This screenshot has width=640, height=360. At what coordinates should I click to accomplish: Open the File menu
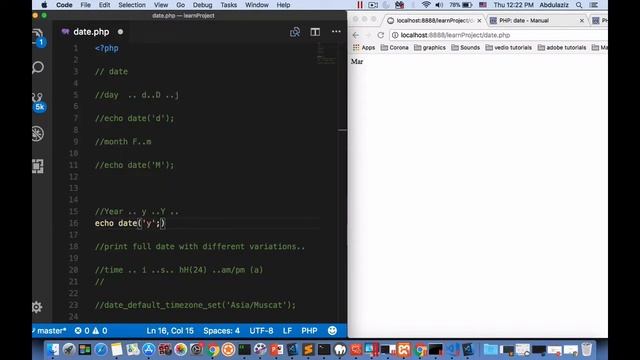[85, 5]
